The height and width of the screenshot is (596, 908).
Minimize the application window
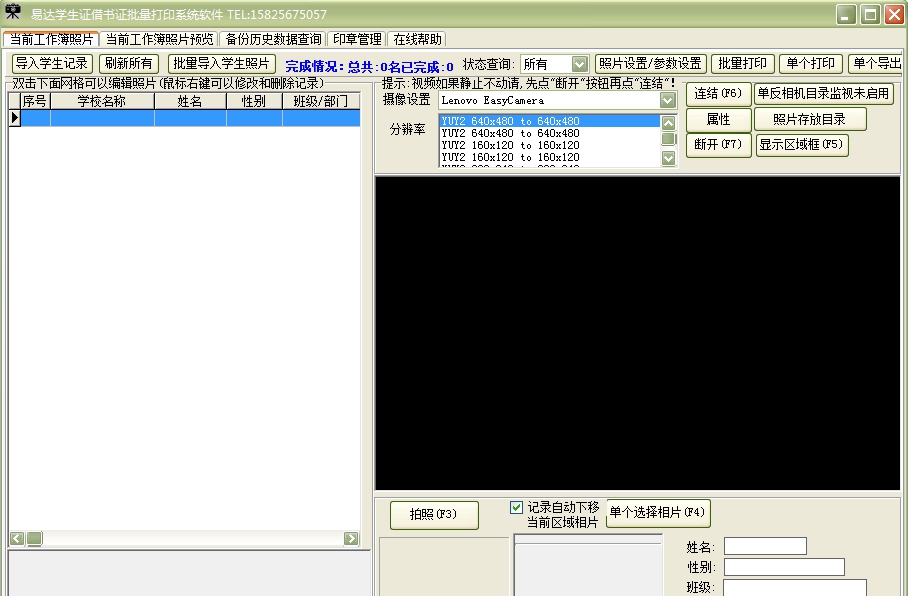tap(846, 14)
